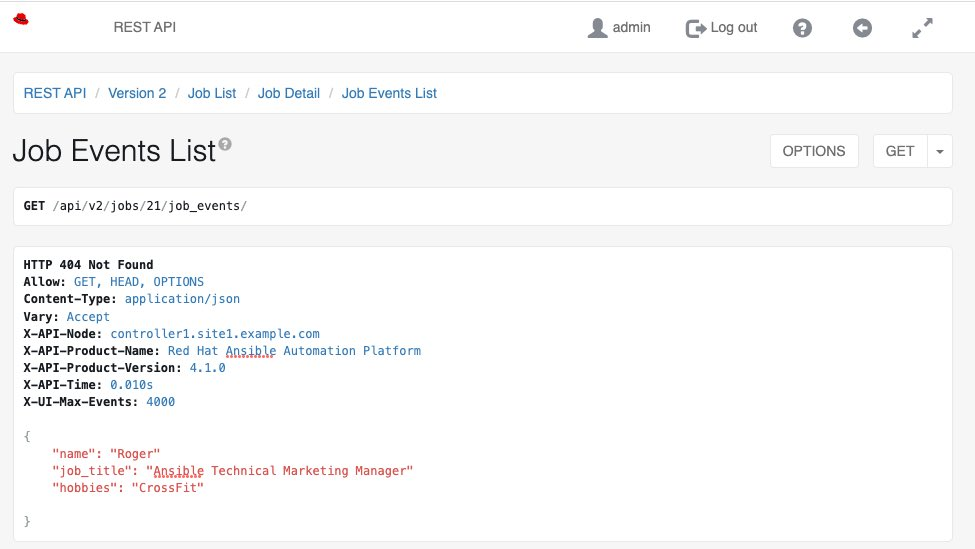Open the REST API breadcrumb link
This screenshot has width=975, height=549.
(x=55, y=93)
